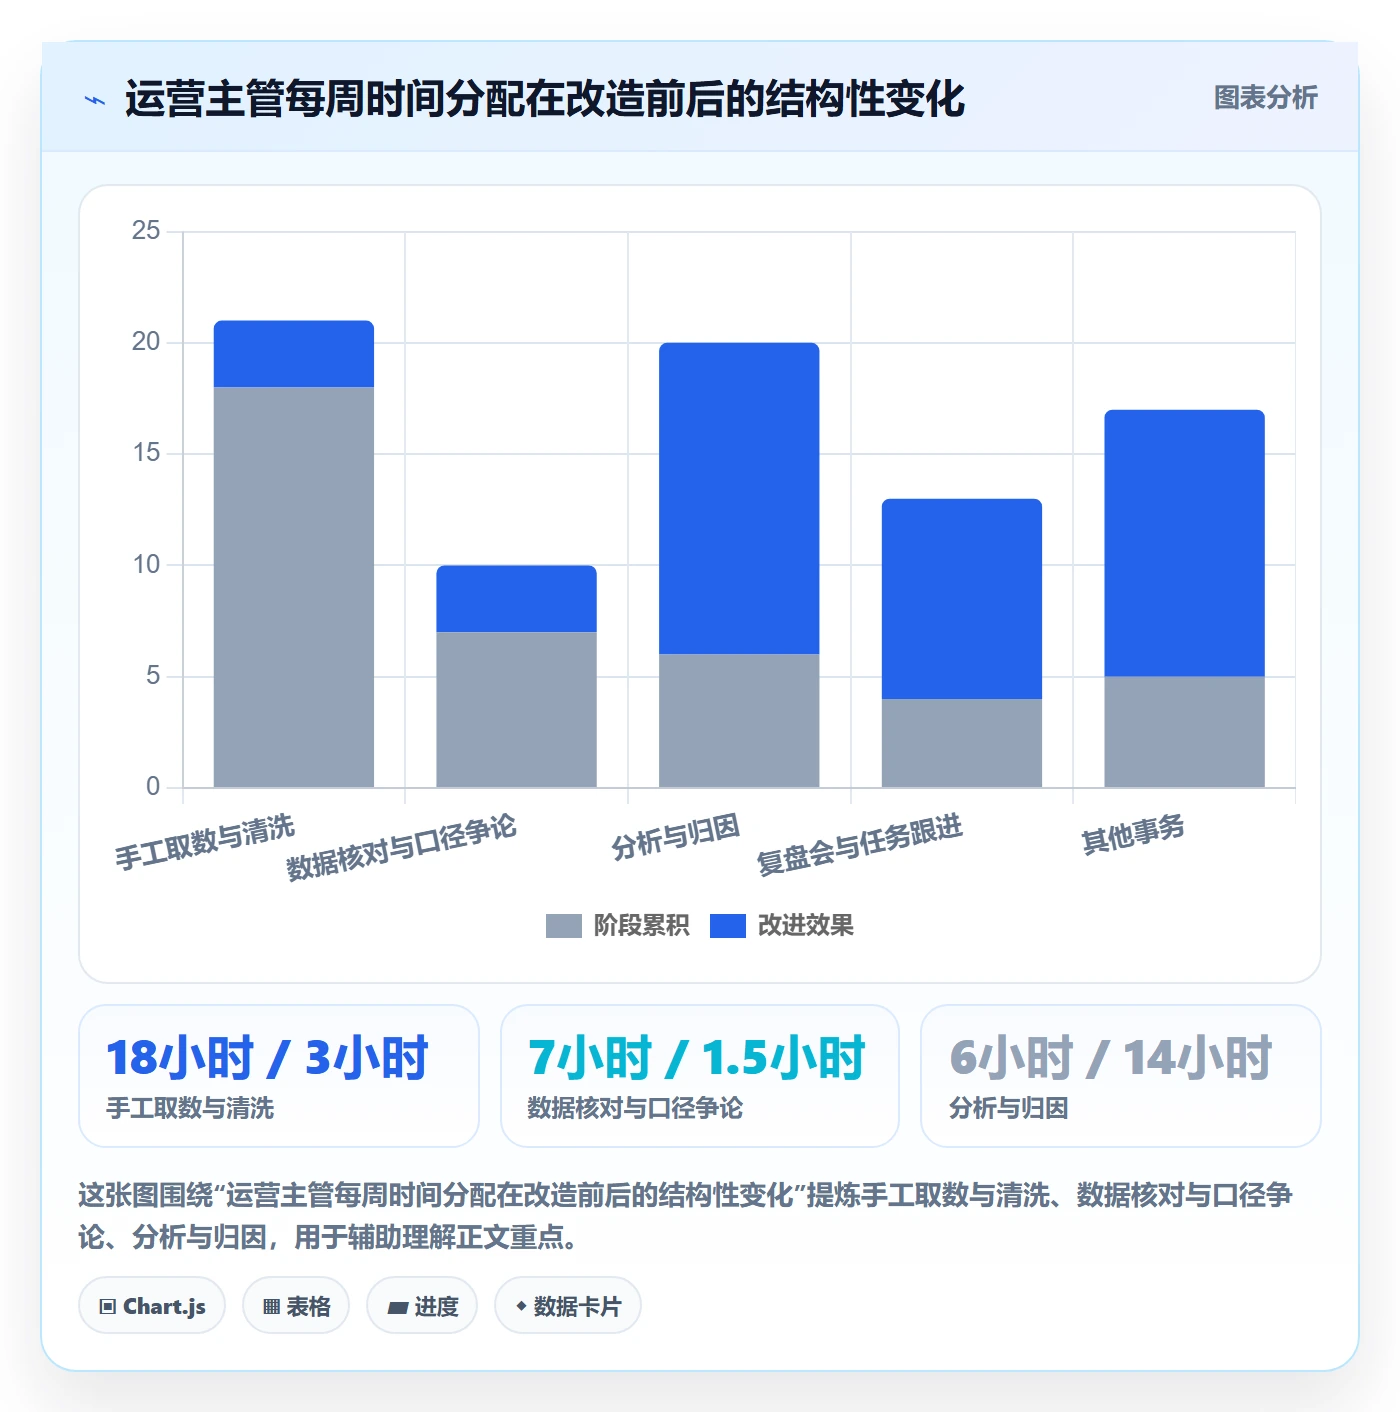
Task: Click the blue segment of 手工取数与清洗 bar
Action: tap(294, 354)
